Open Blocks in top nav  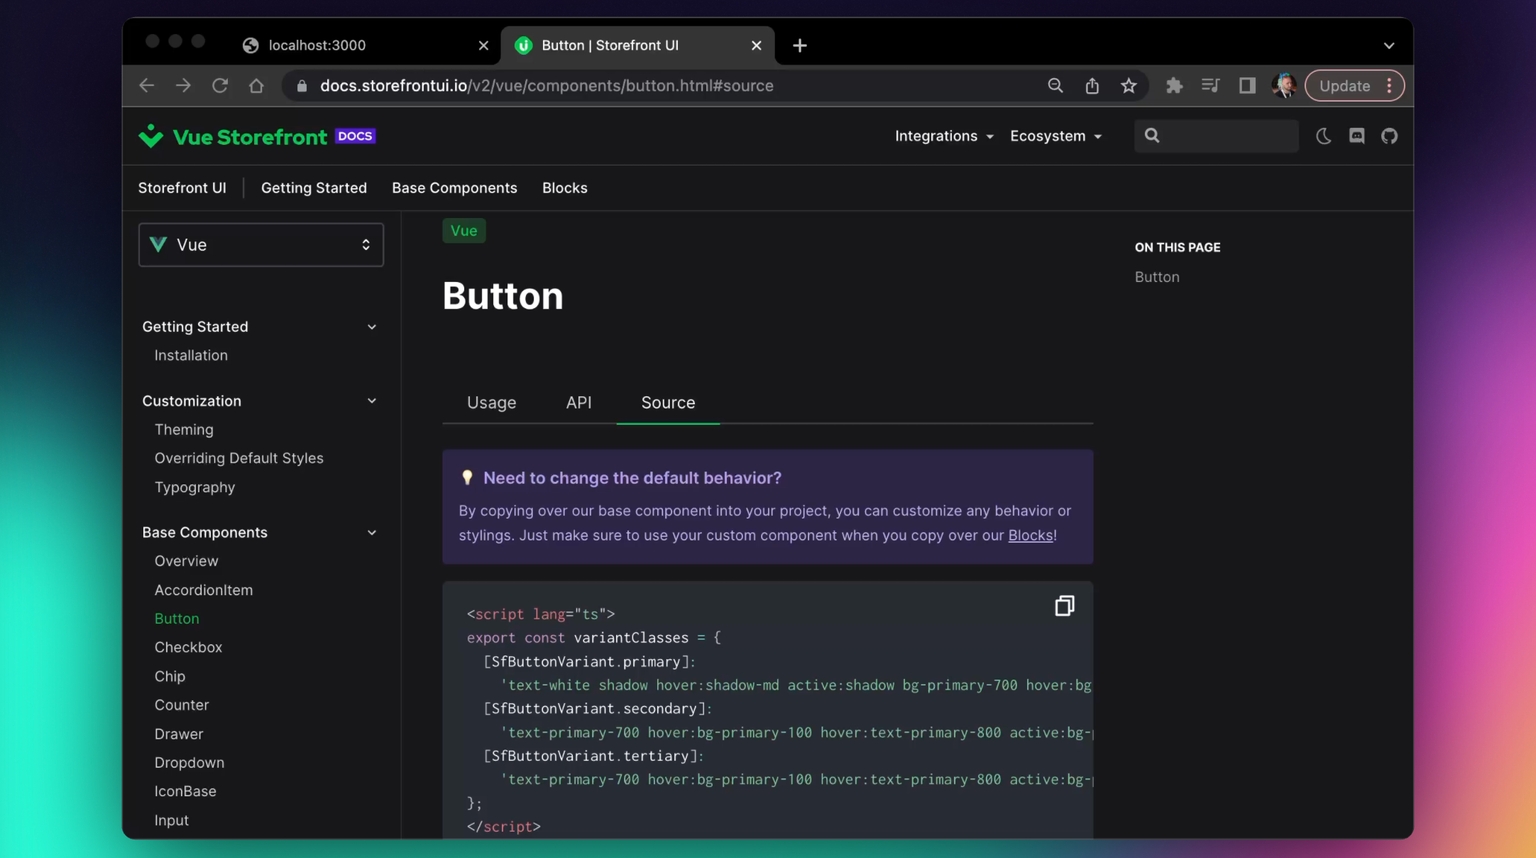coord(565,188)
